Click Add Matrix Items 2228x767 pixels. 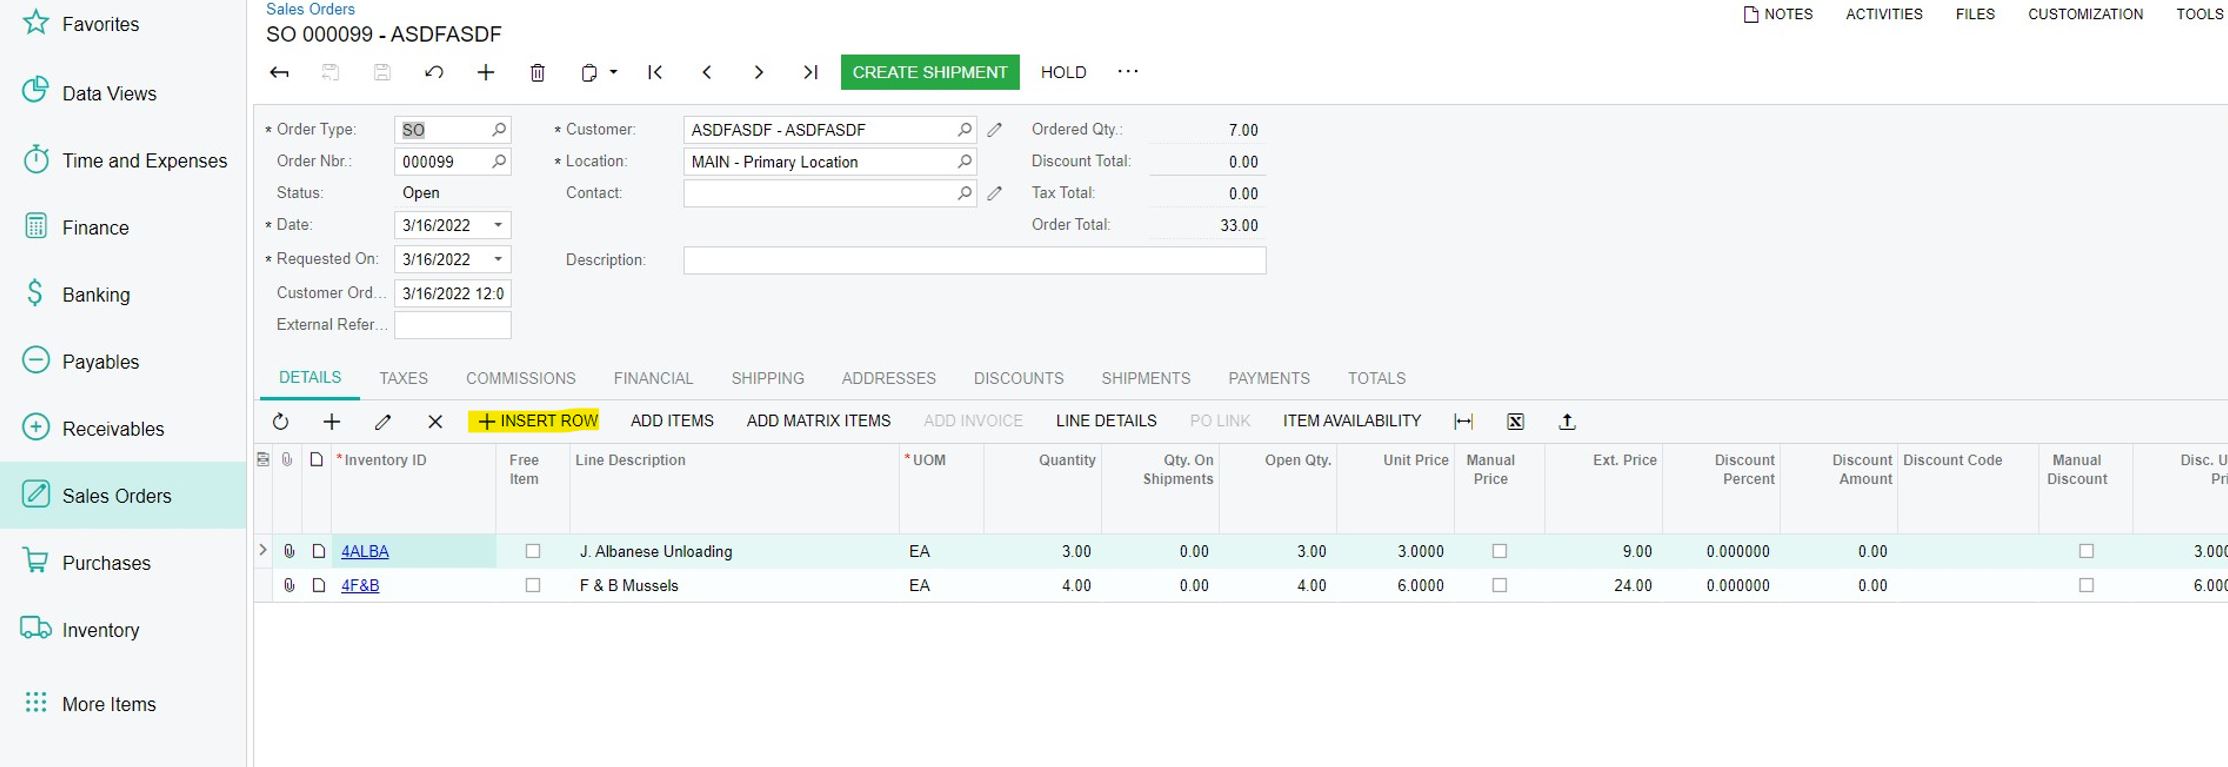click(818, 421)
